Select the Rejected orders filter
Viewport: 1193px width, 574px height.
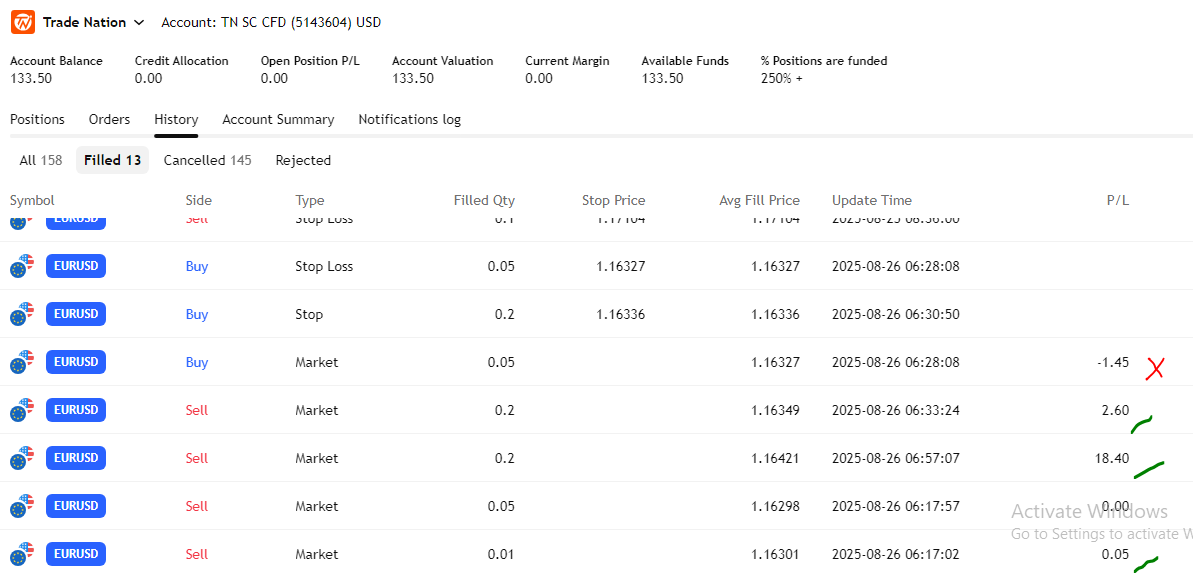[303, 160]
